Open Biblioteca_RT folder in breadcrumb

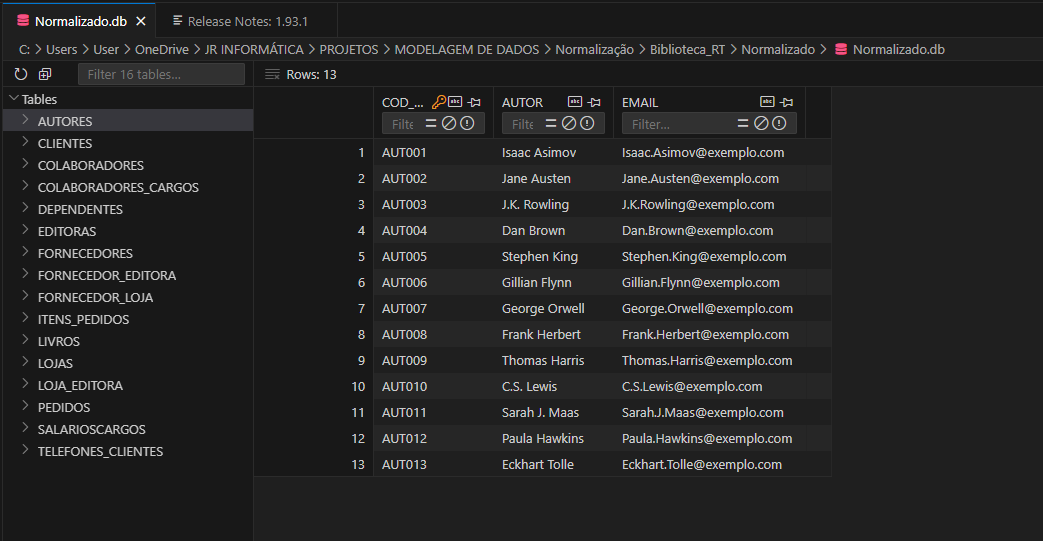point(687,49)
